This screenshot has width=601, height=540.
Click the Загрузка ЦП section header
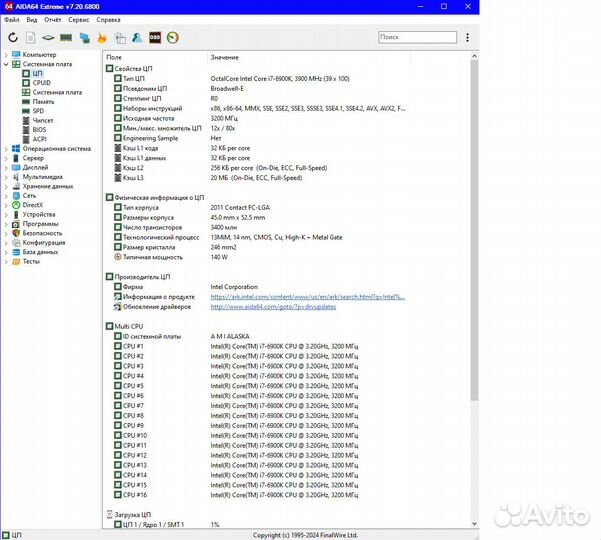(128, 514)
